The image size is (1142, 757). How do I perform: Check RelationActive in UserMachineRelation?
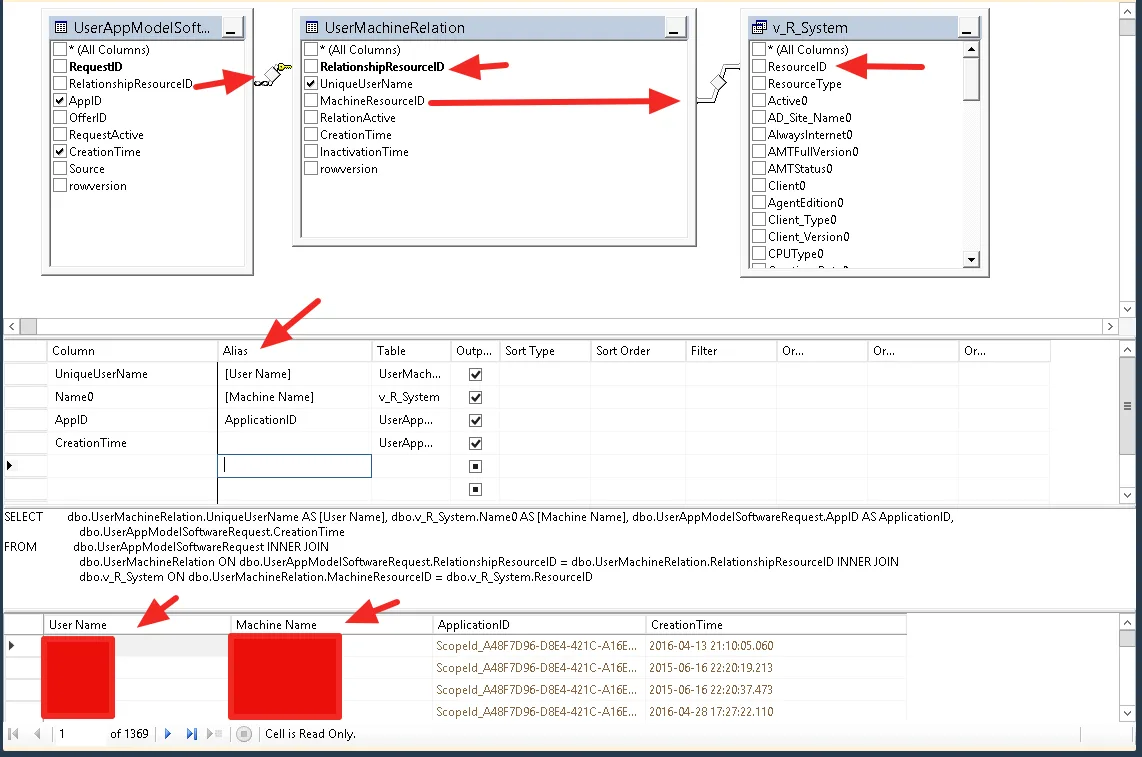point(311,117)
